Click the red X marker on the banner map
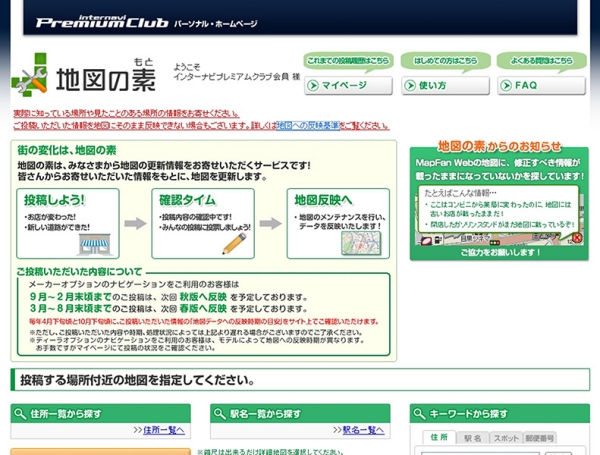The width and height of the screenshot is (600, 455). 577,238
